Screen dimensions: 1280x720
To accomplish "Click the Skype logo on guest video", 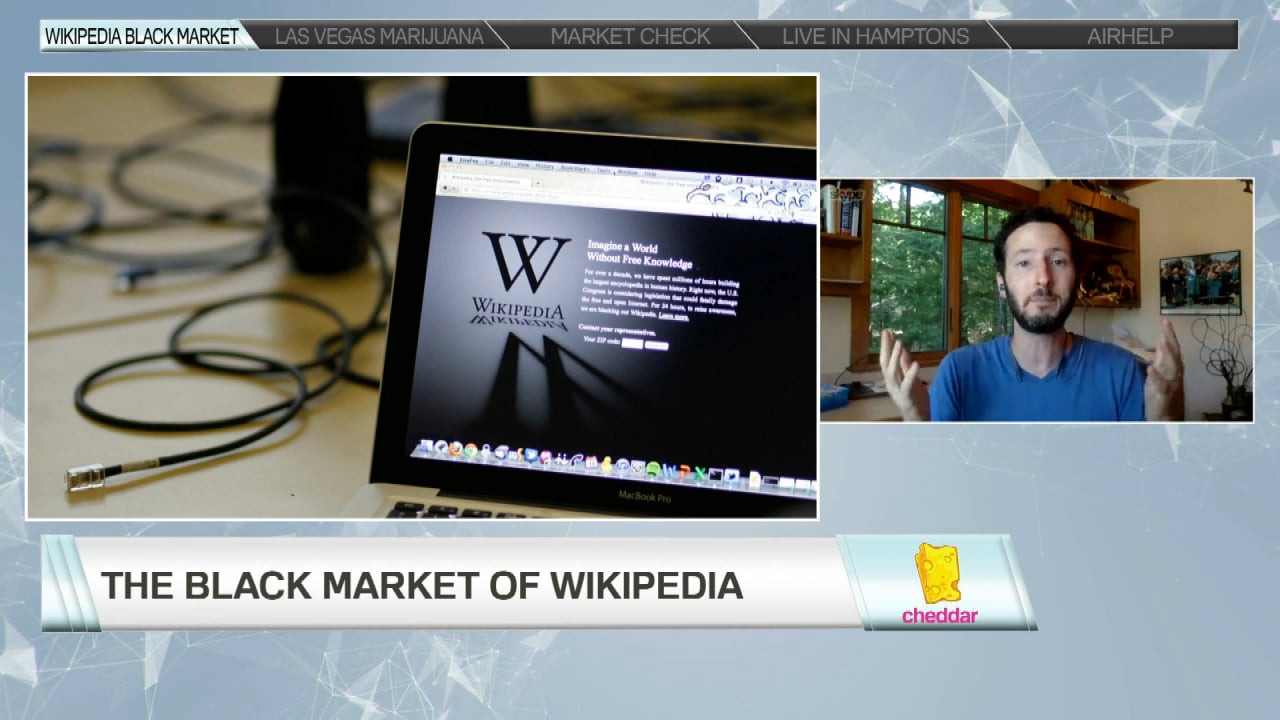I will (845, 194).
